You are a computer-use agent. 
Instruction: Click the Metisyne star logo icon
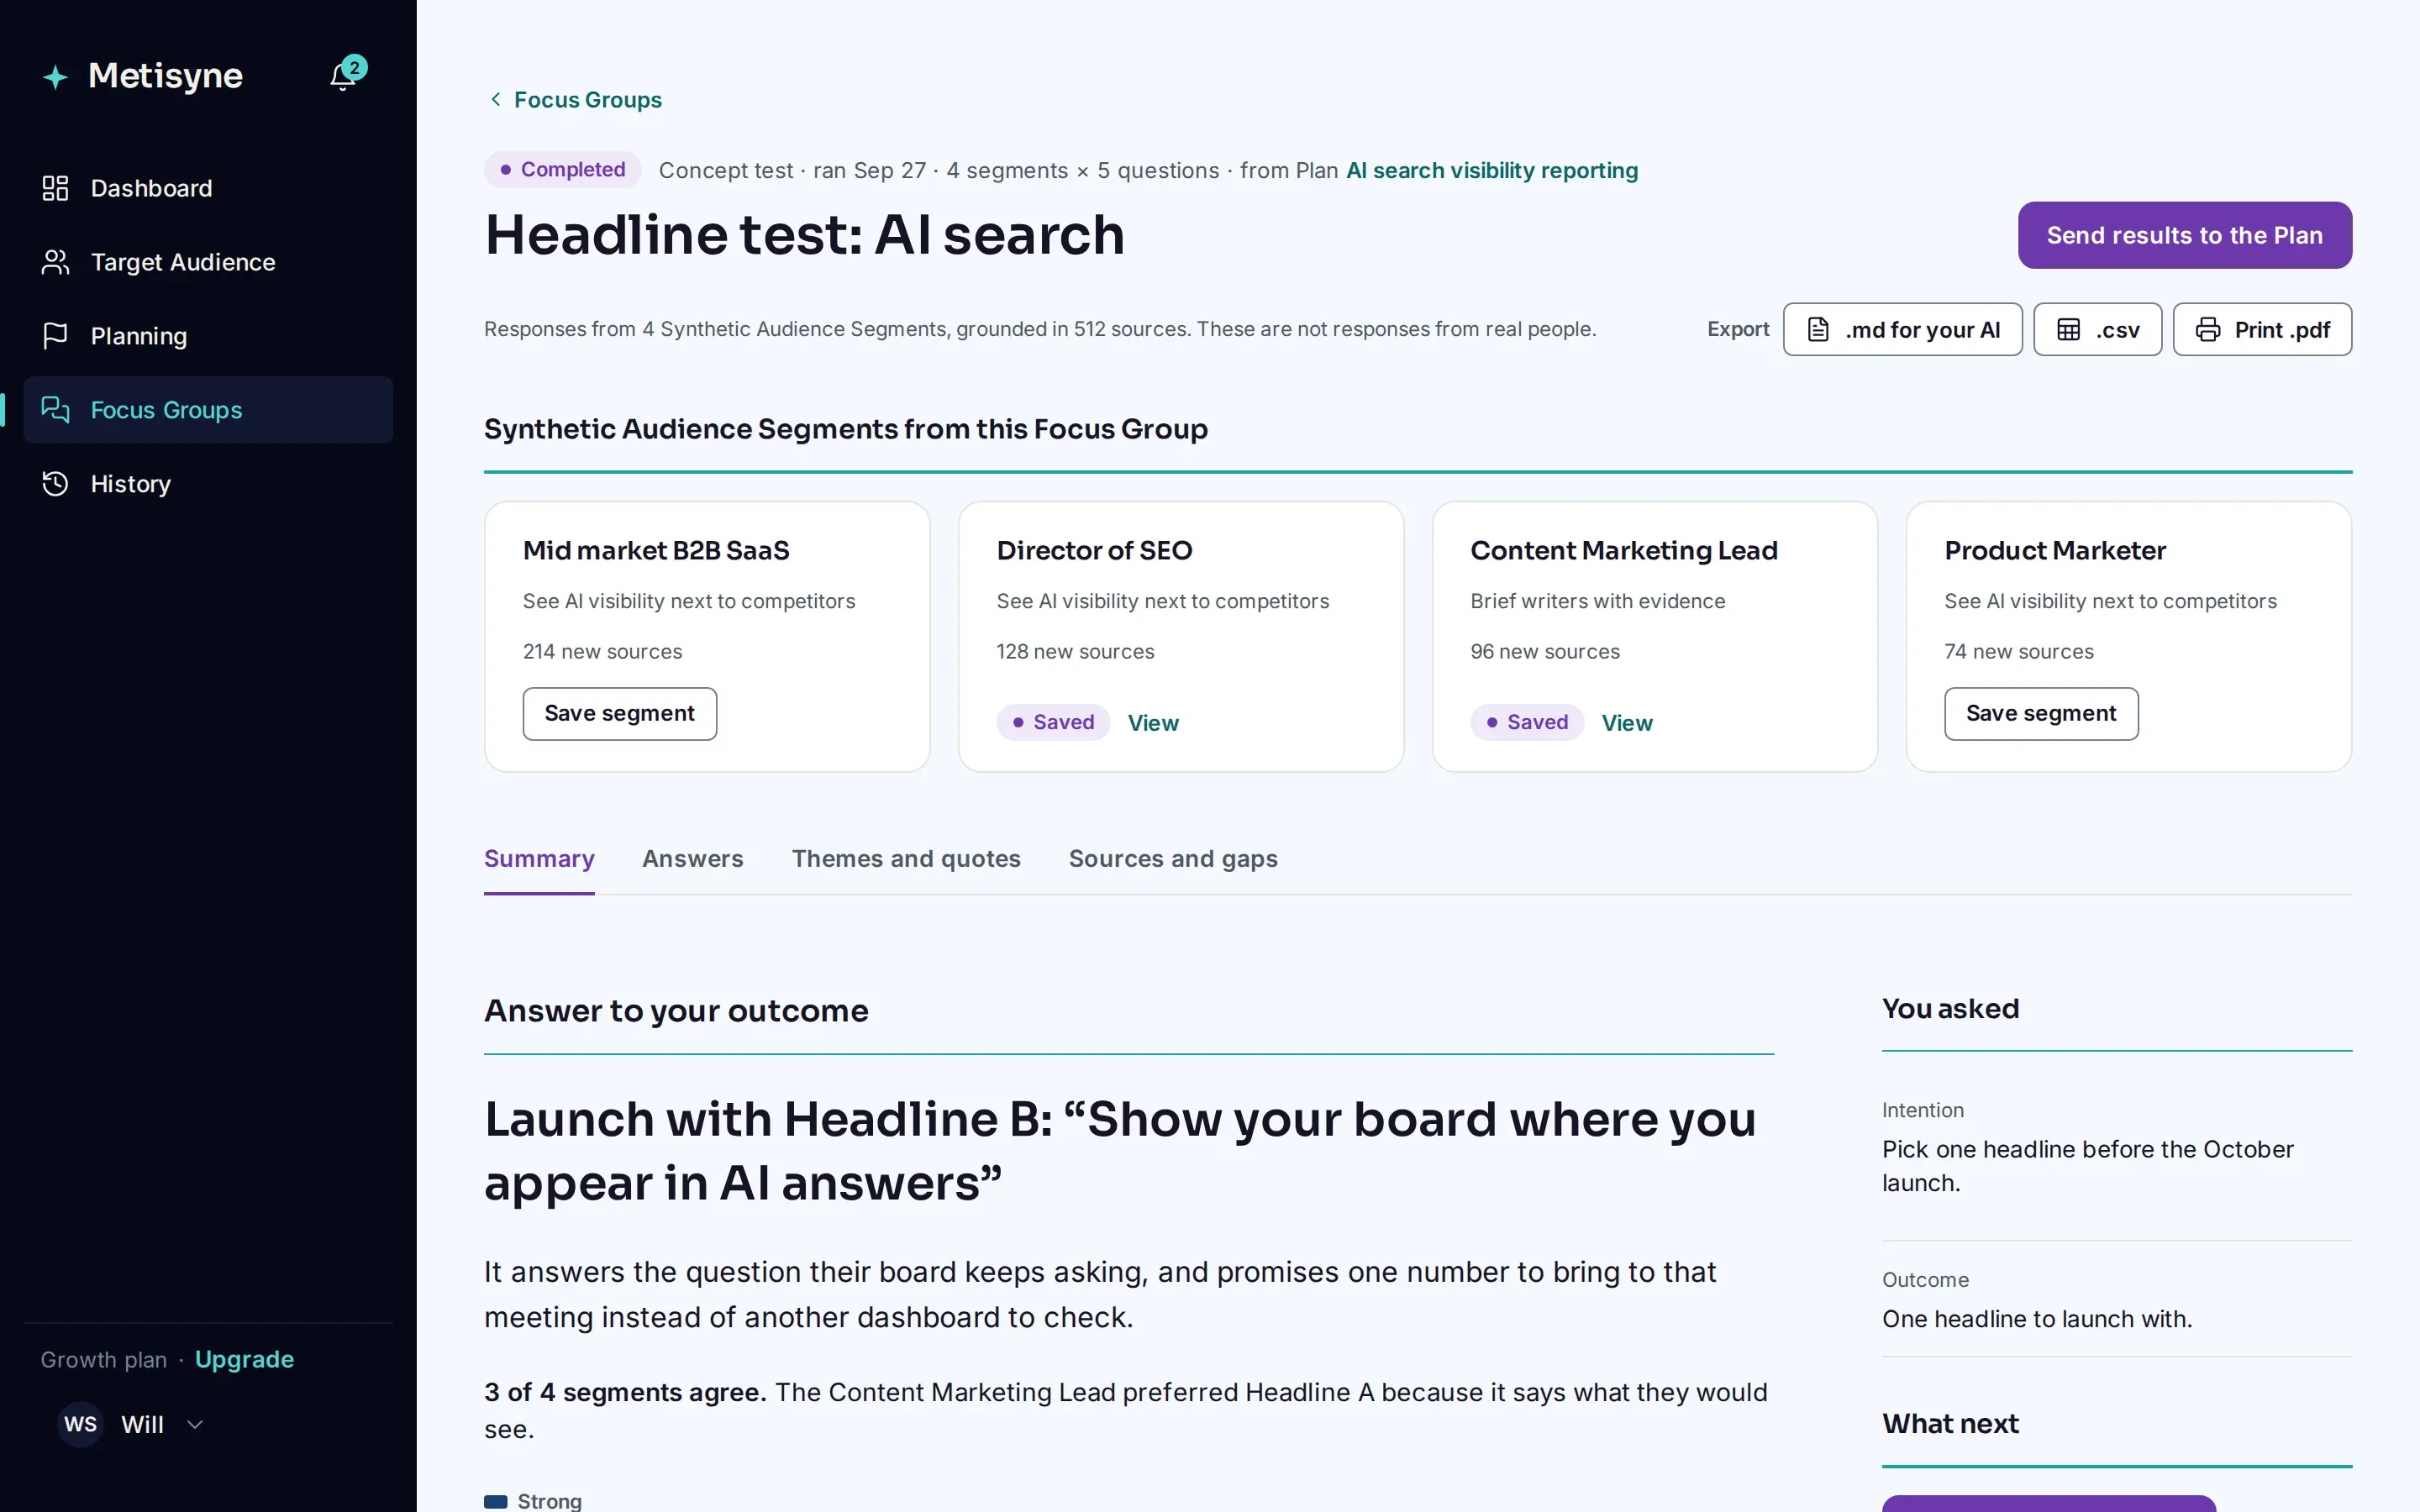coord(56,77)
